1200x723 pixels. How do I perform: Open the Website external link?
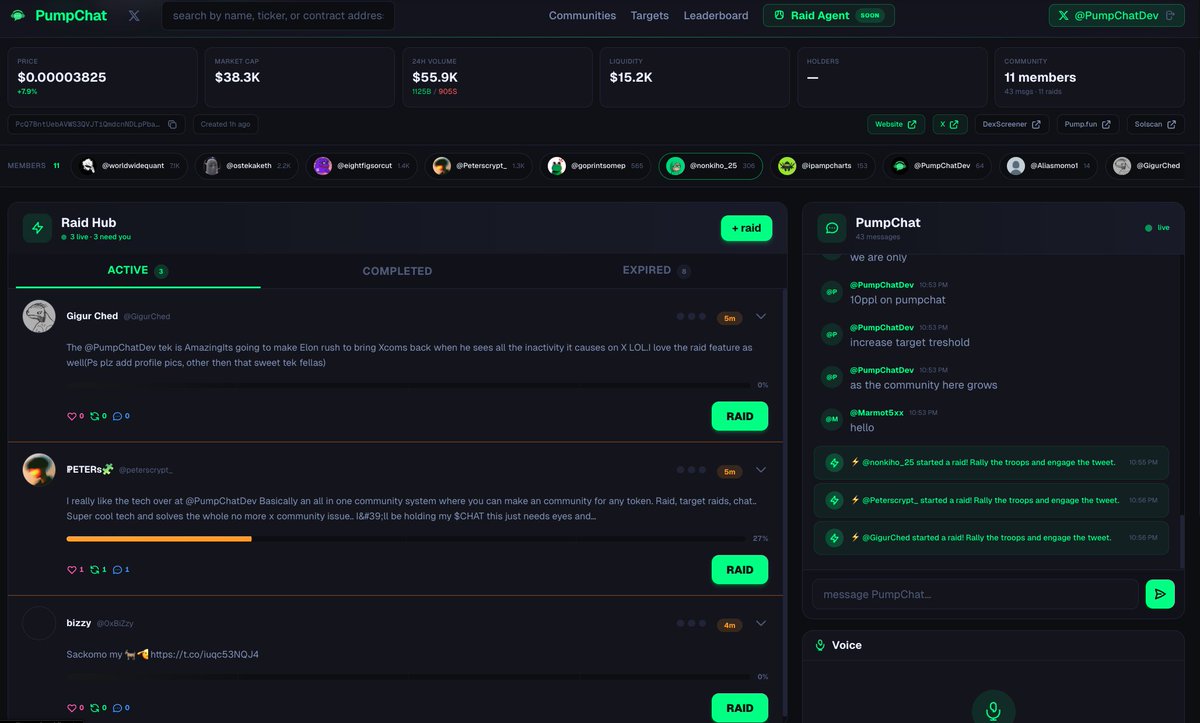[896, 125]
